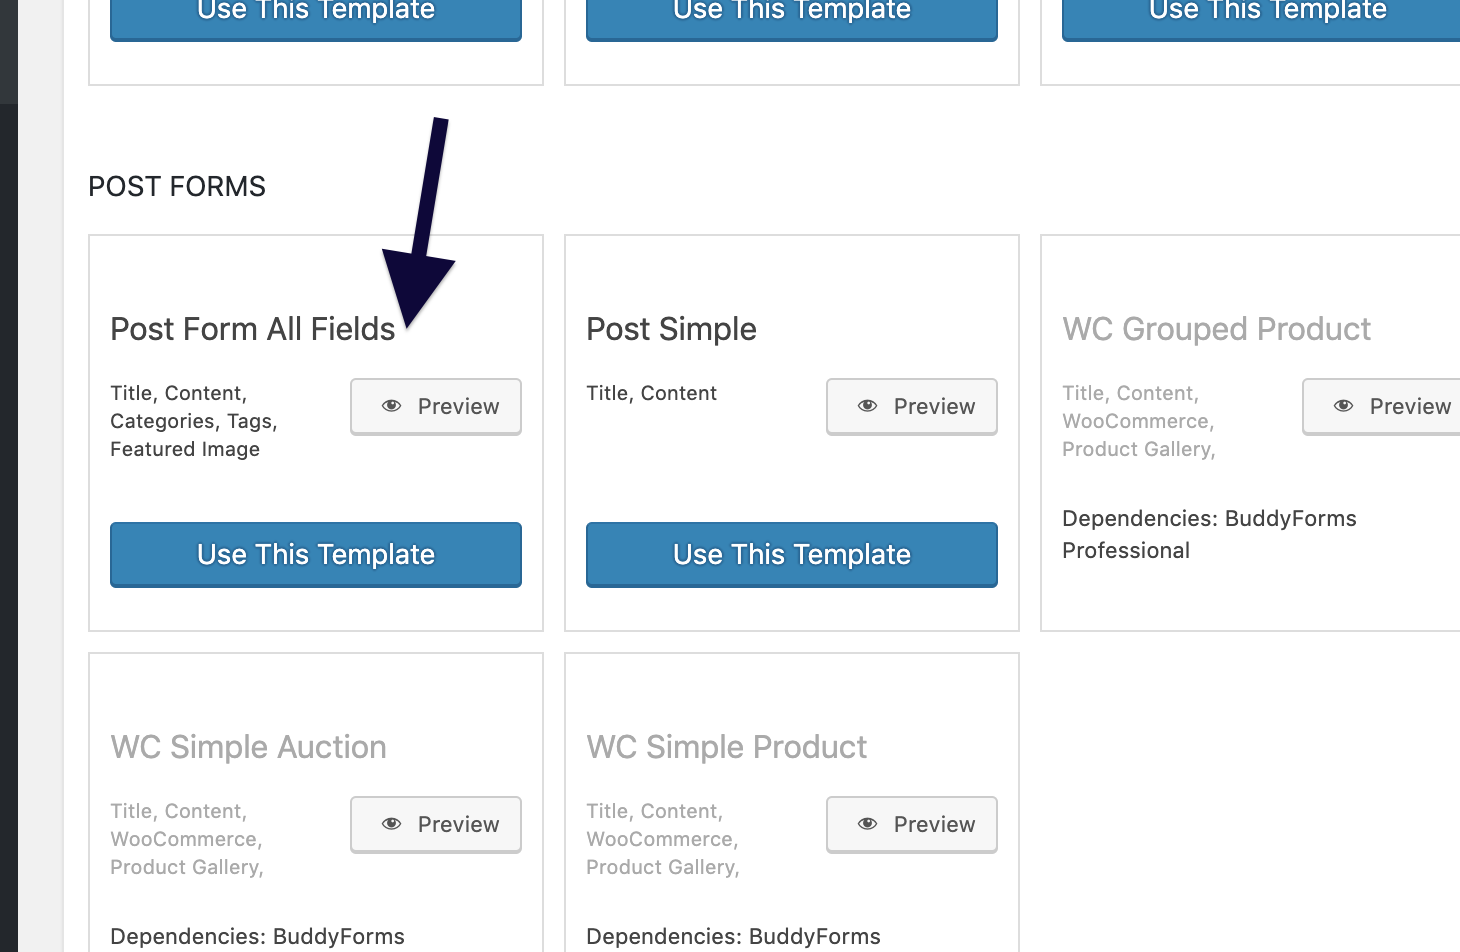Preview the WC Simple Auction template

tap(435, 824)
